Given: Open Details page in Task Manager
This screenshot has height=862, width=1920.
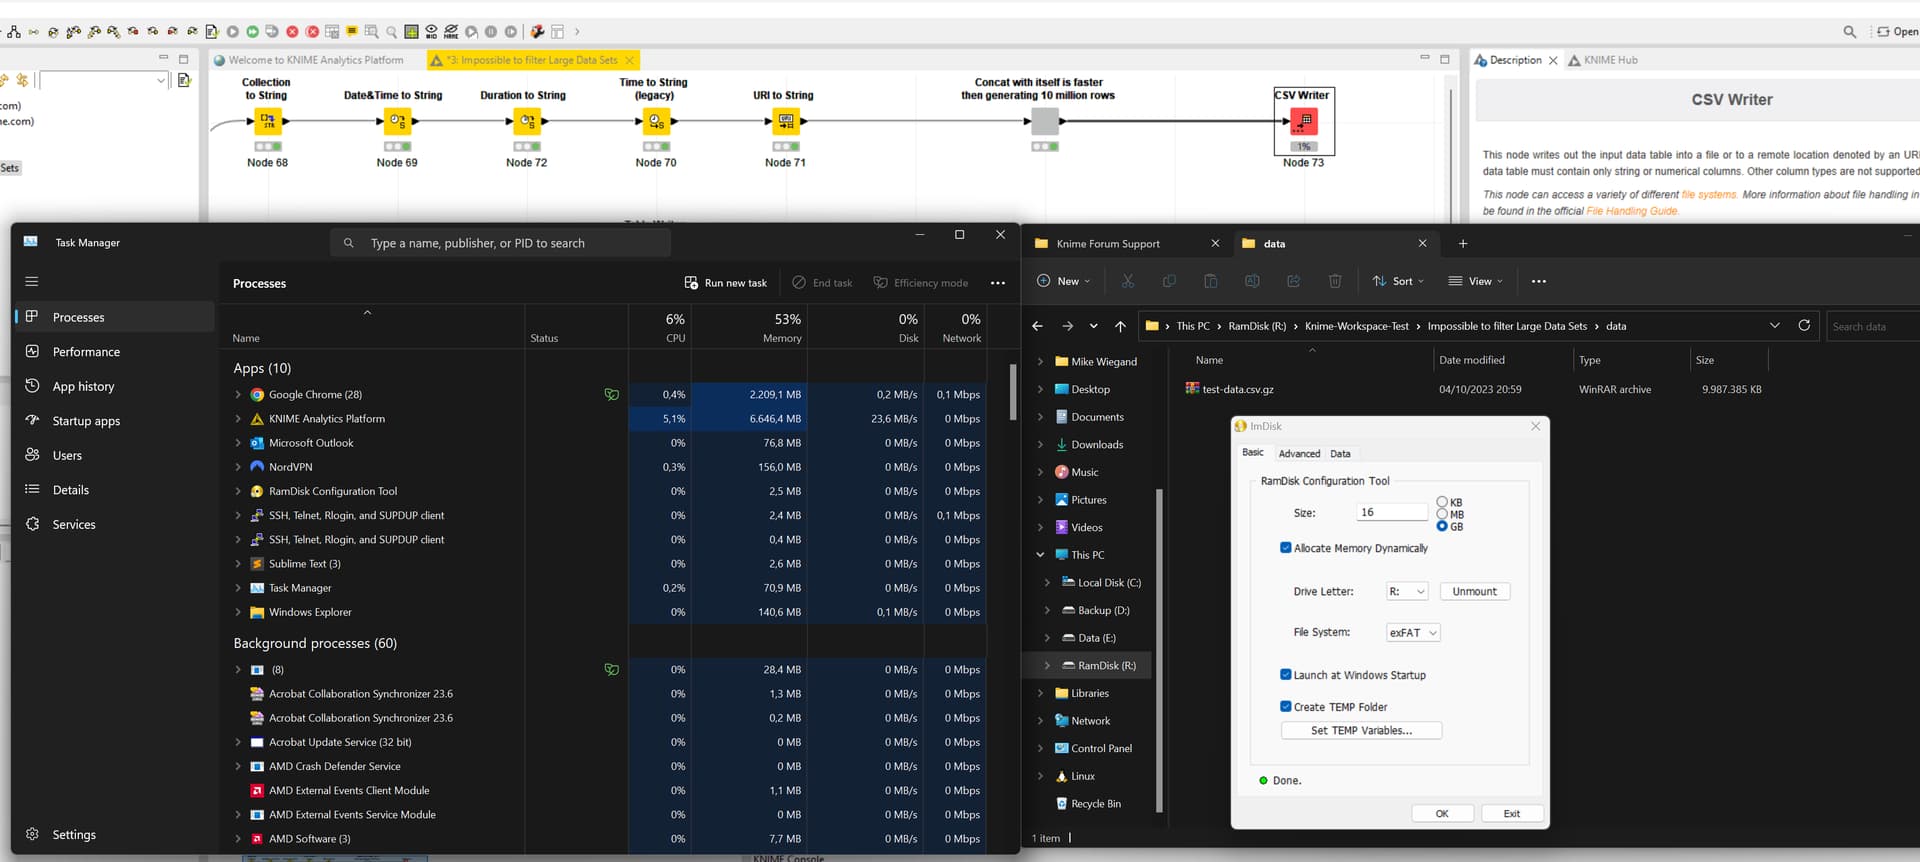Looking at the screenshot, I should 114,490.
